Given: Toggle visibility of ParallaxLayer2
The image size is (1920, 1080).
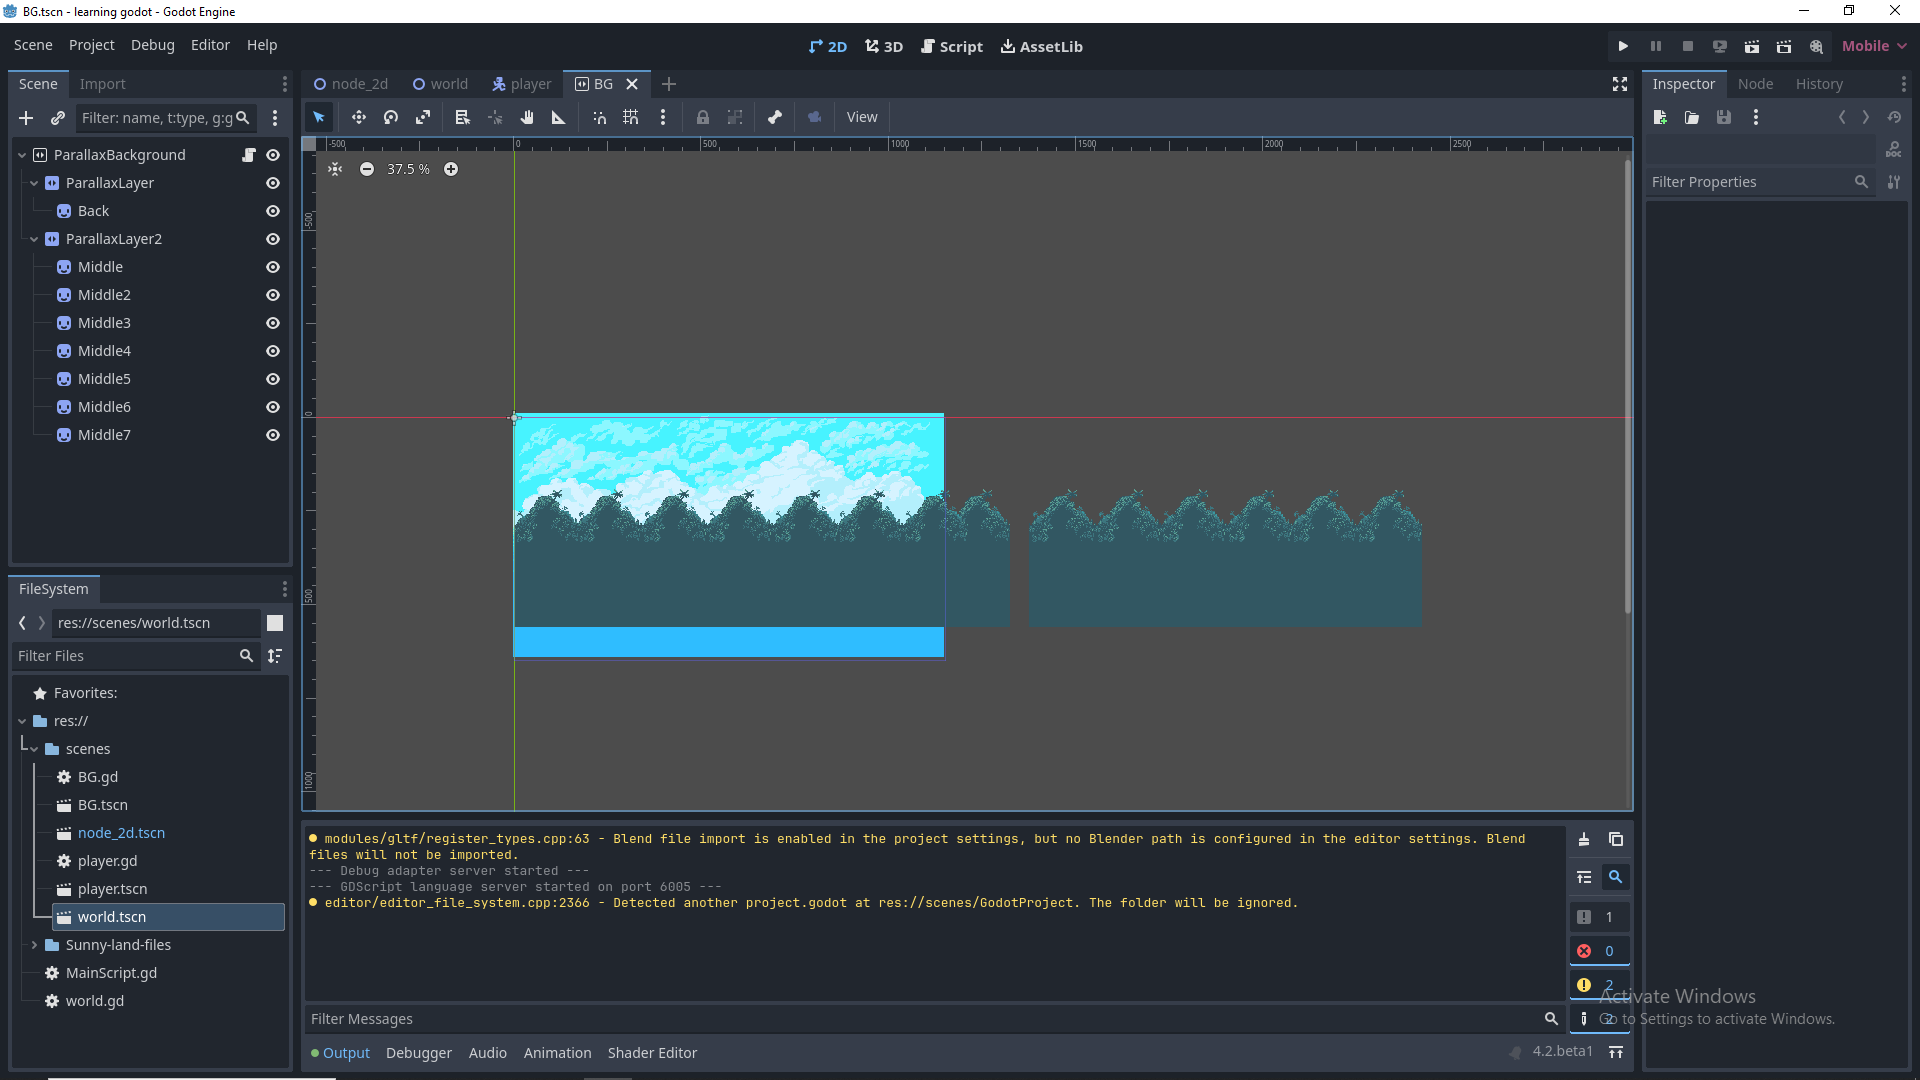Looking at the screenshot, I should (x=273, y=239).
